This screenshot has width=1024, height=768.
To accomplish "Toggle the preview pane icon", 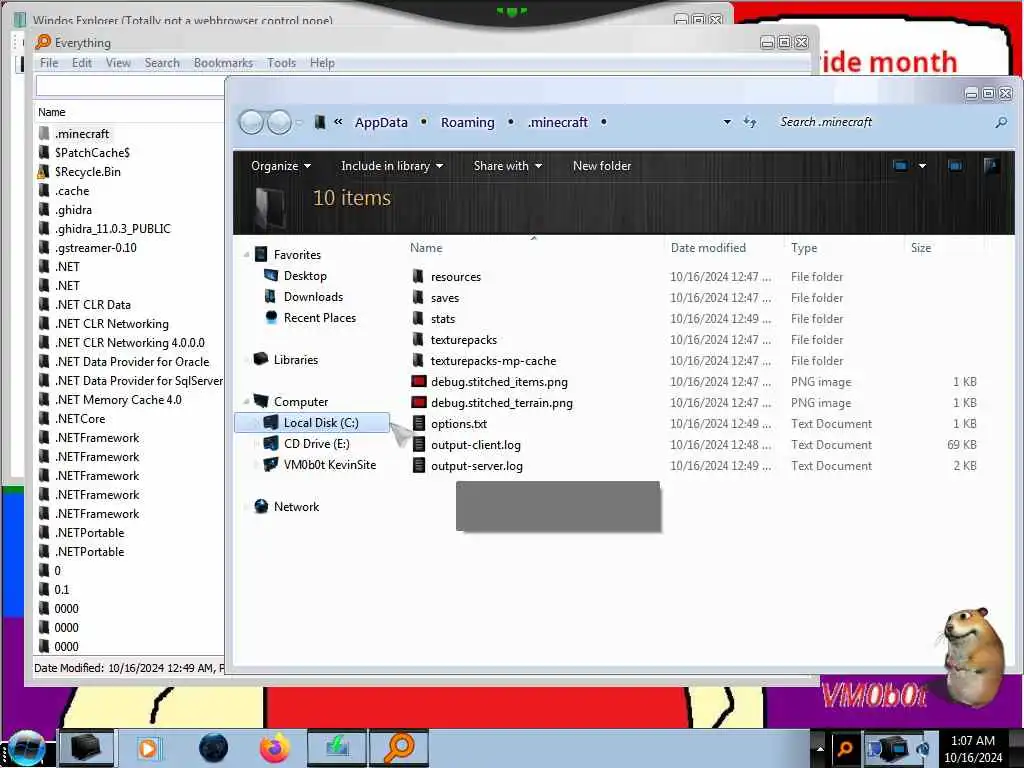I will coord(955,166).
